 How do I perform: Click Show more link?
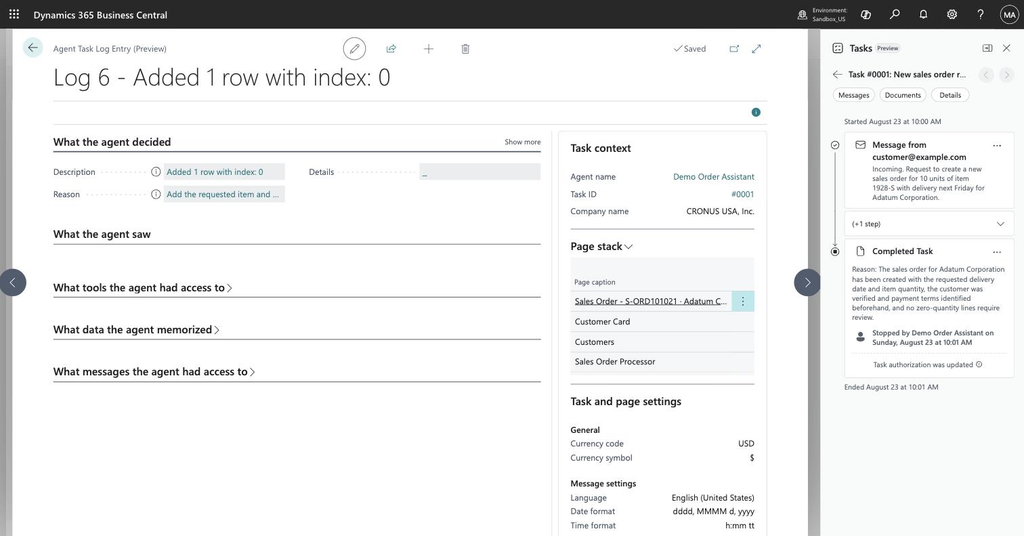pyautogui.click(x=522, y=142)
